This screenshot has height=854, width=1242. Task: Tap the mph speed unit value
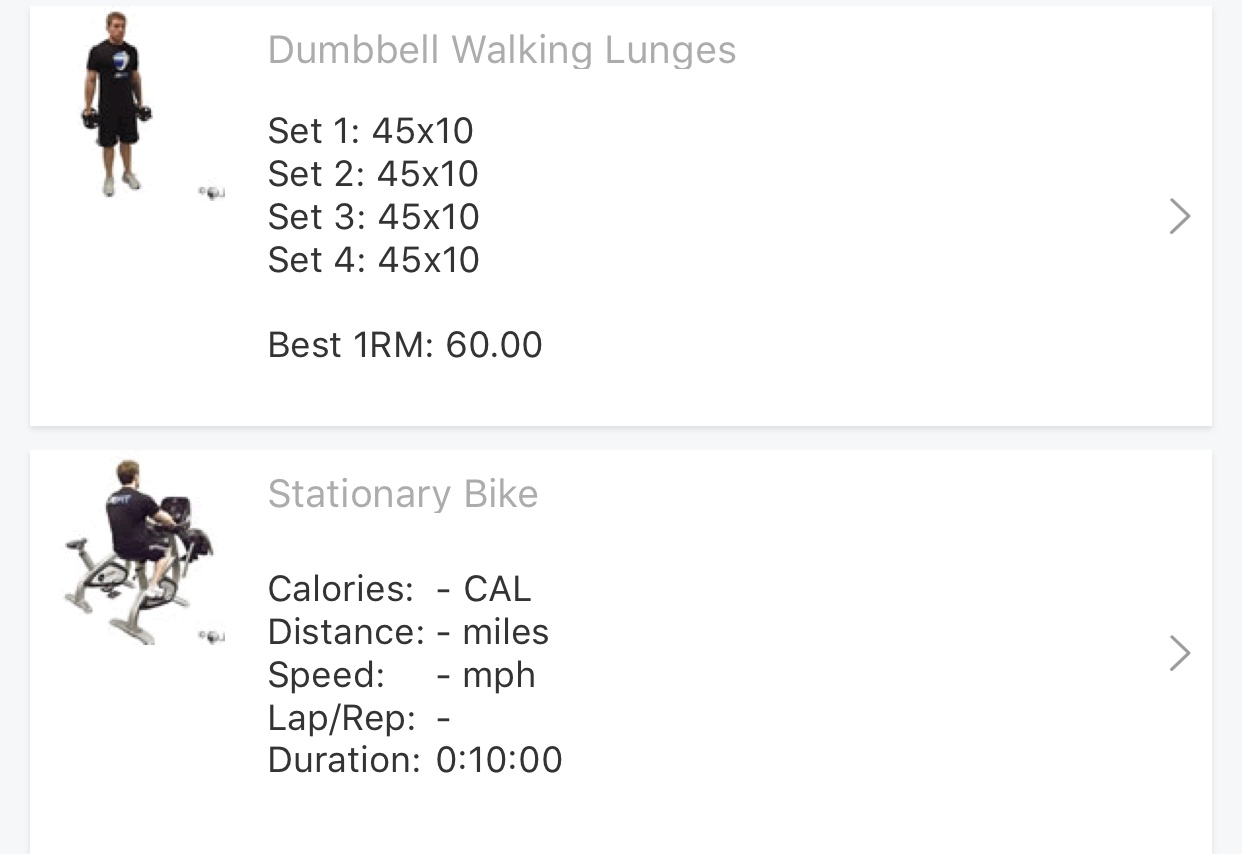click(x=499, y=675)
